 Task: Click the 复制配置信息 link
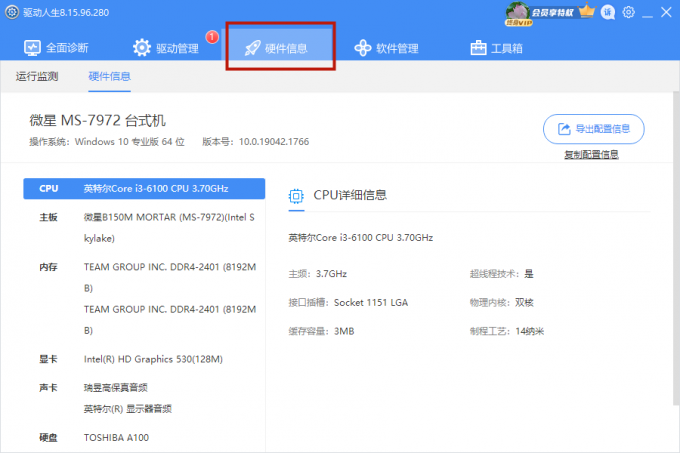click(591, 154)
